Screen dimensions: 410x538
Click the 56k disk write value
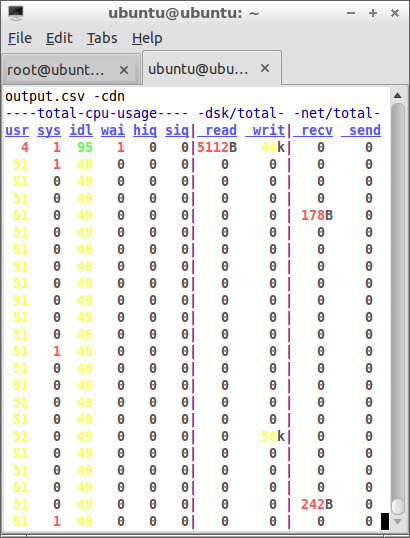[x=272, y=436]
